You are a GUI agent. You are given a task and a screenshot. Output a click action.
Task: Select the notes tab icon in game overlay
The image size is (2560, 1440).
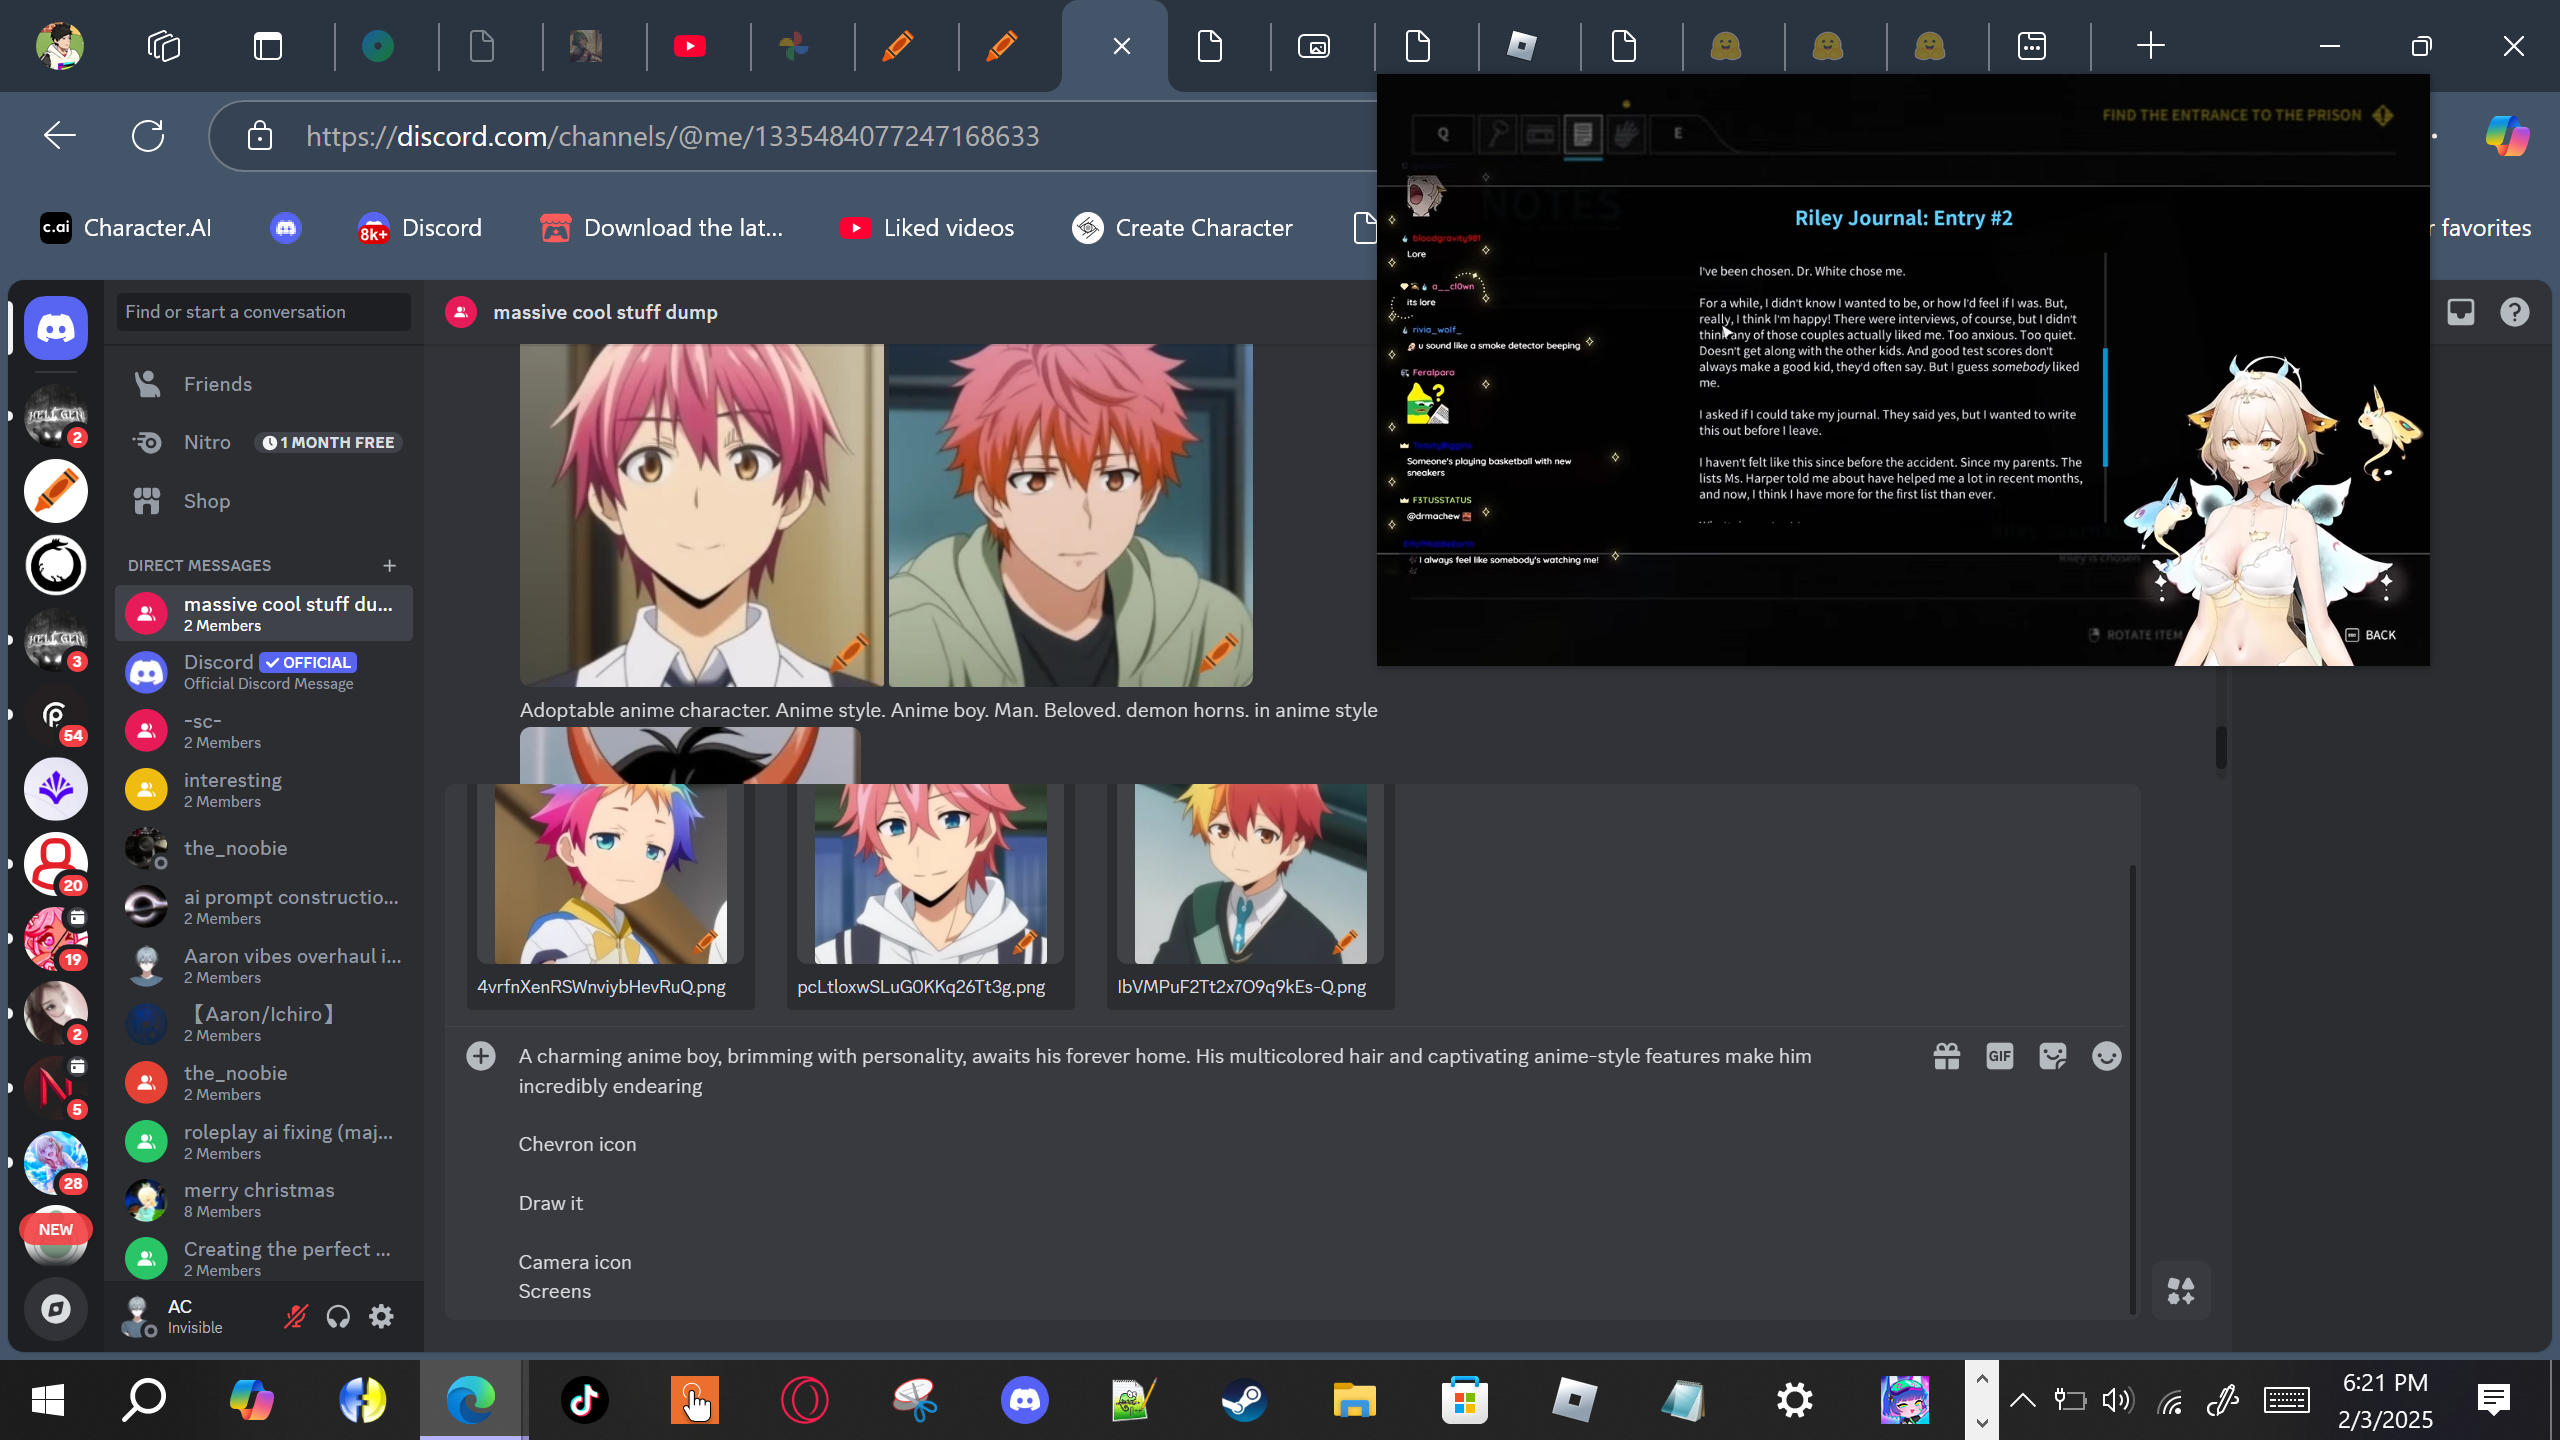[1582, 134]
